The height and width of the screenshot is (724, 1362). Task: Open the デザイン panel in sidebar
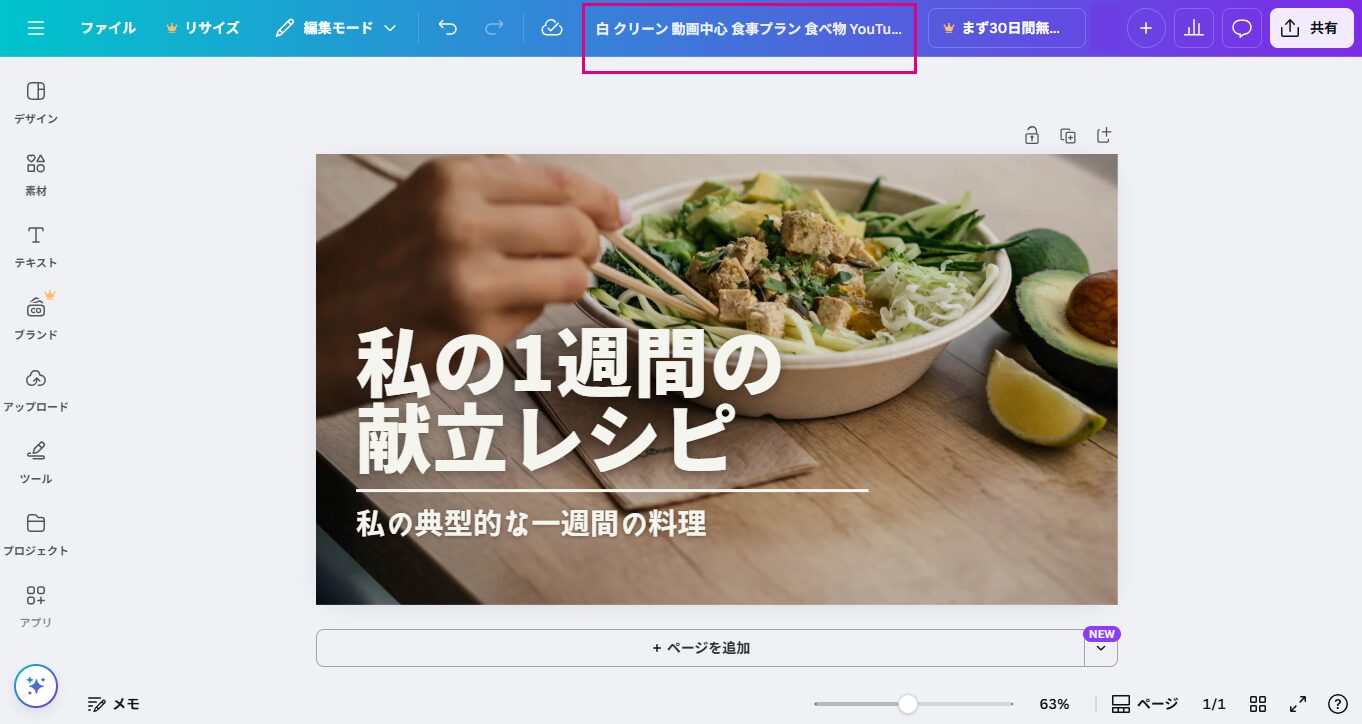[x=36, y=103]
